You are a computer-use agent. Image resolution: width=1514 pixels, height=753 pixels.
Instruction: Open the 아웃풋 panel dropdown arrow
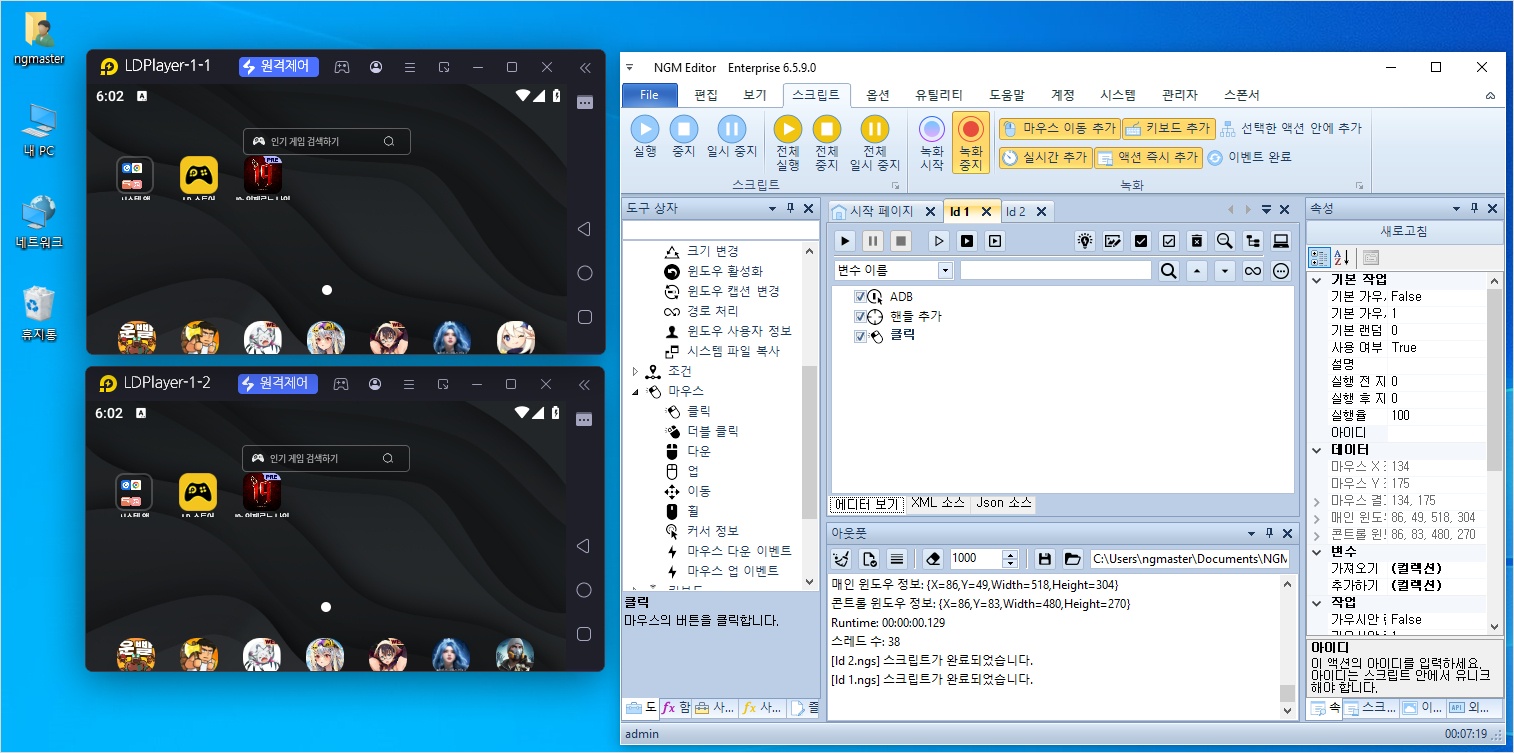[1250, 534]
